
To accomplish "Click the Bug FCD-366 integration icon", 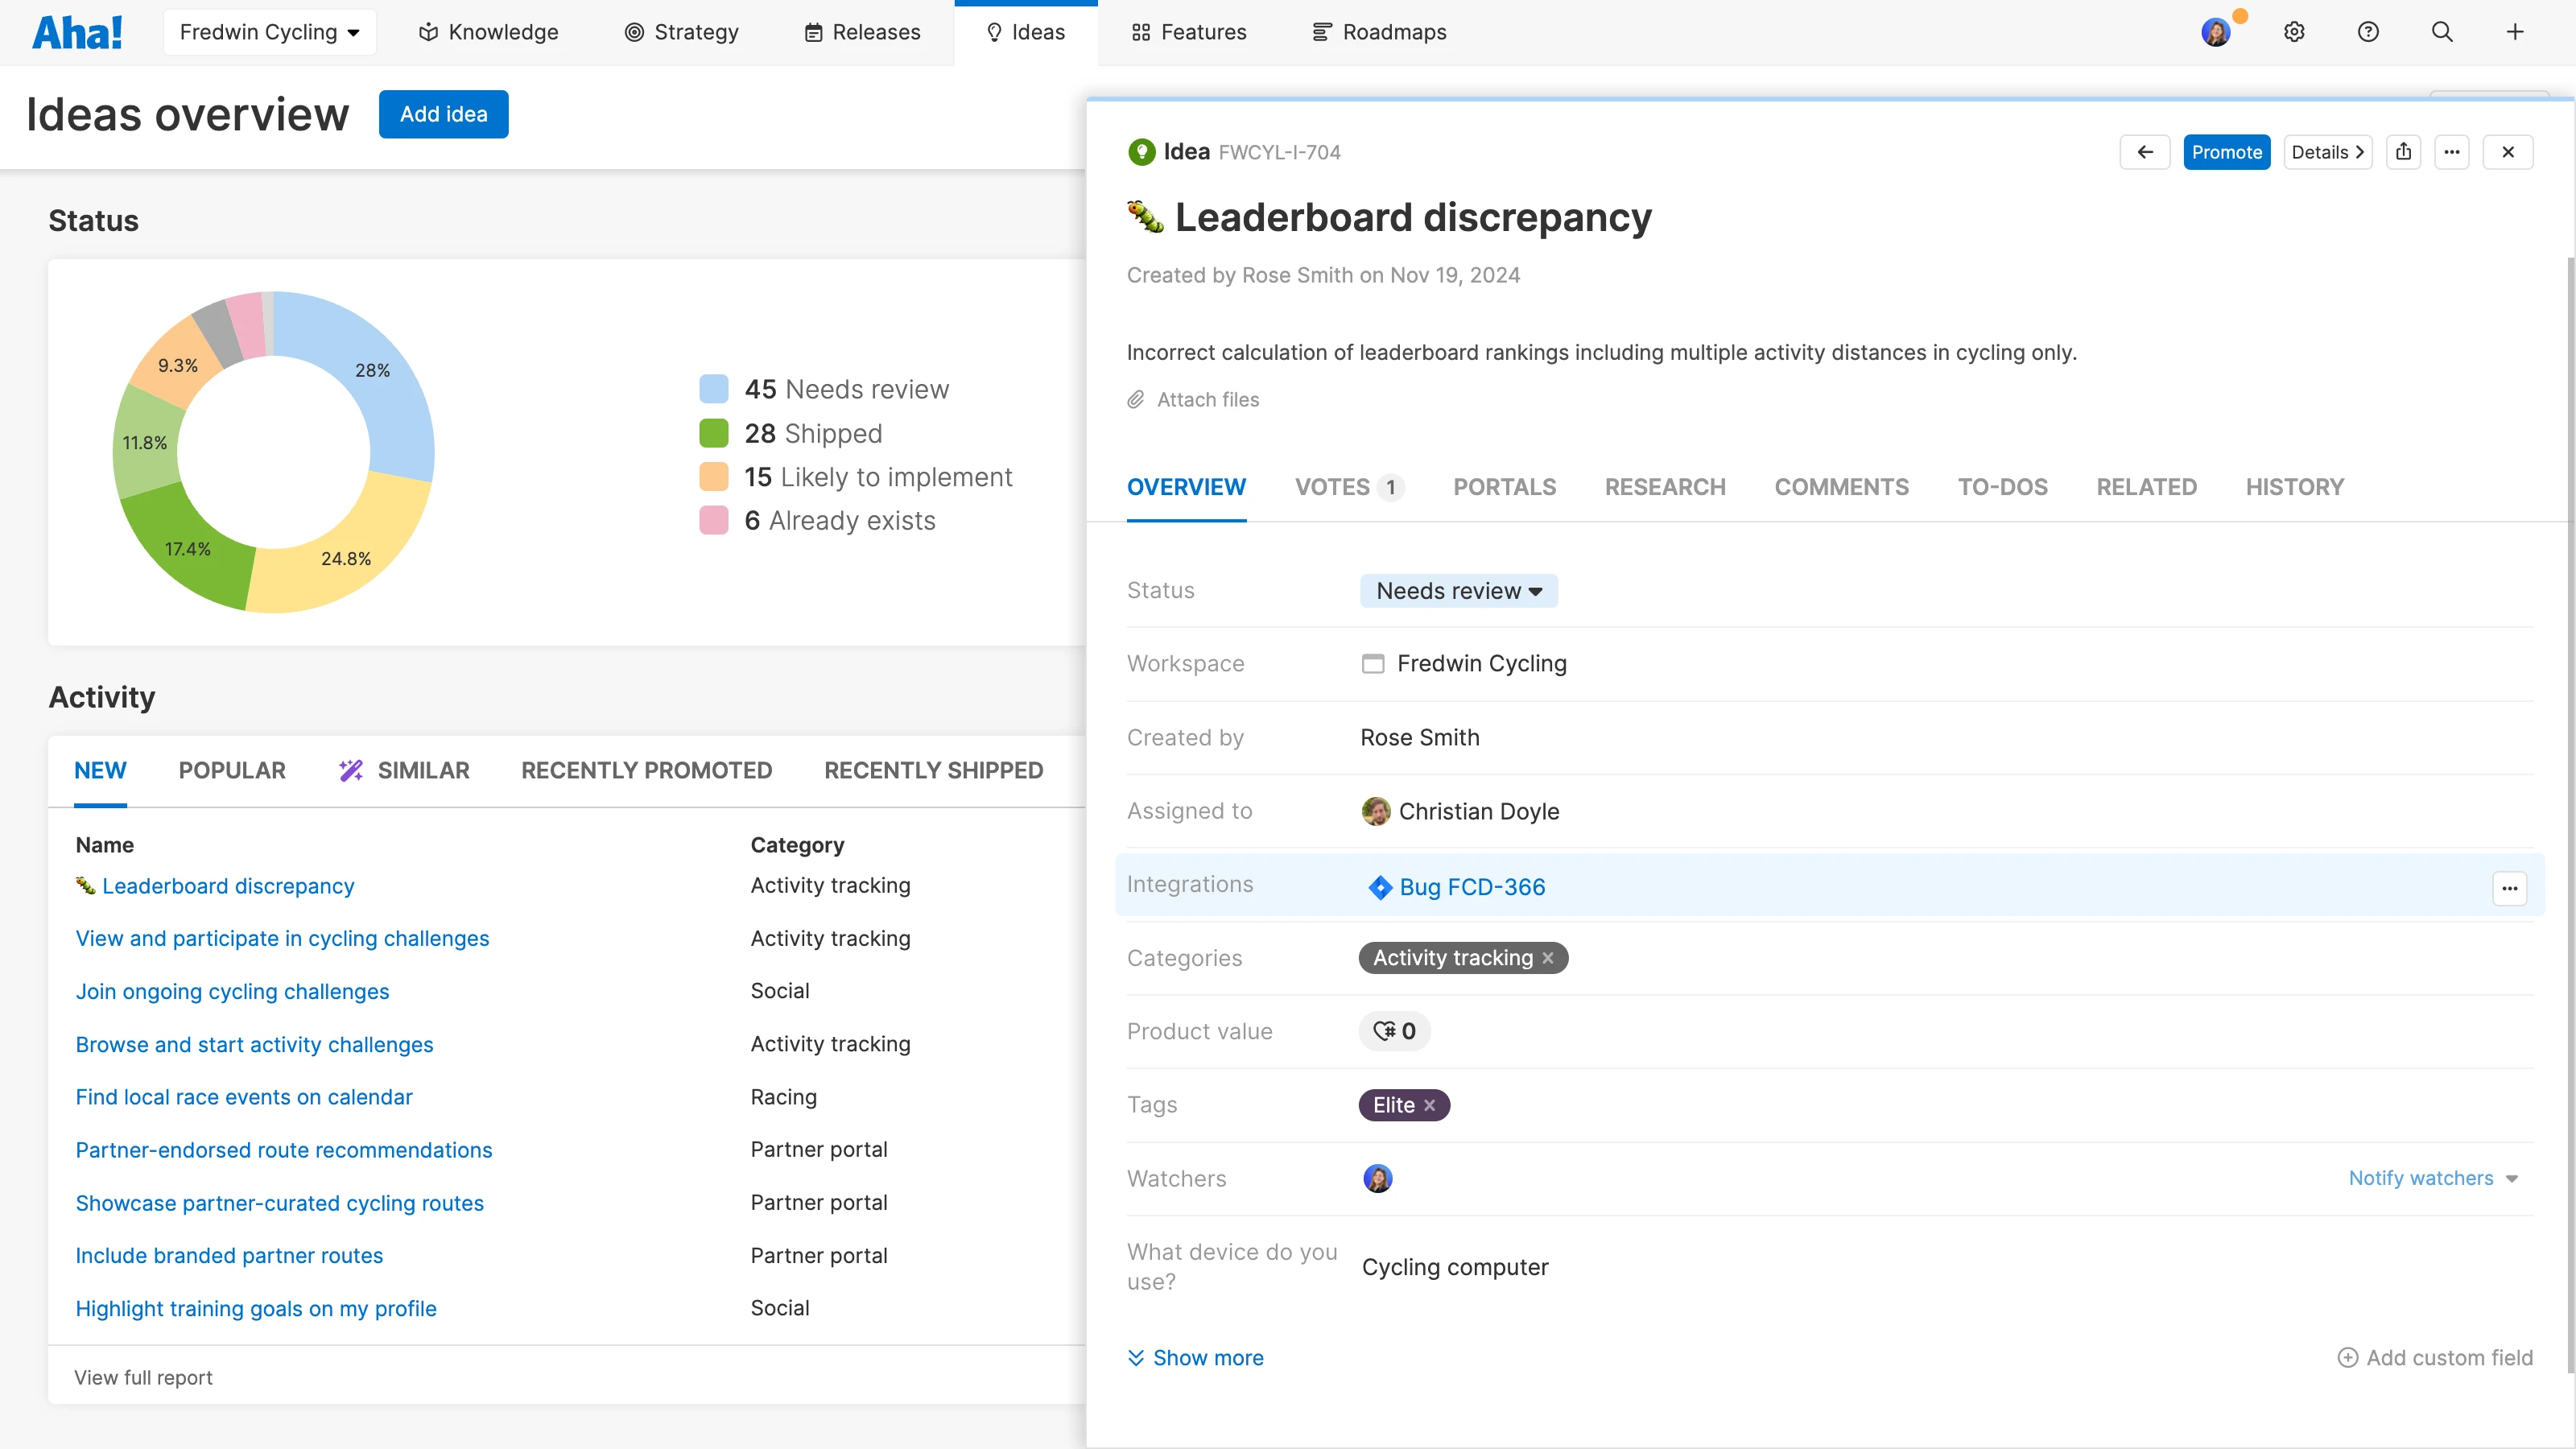I will tap(1380, 887).
